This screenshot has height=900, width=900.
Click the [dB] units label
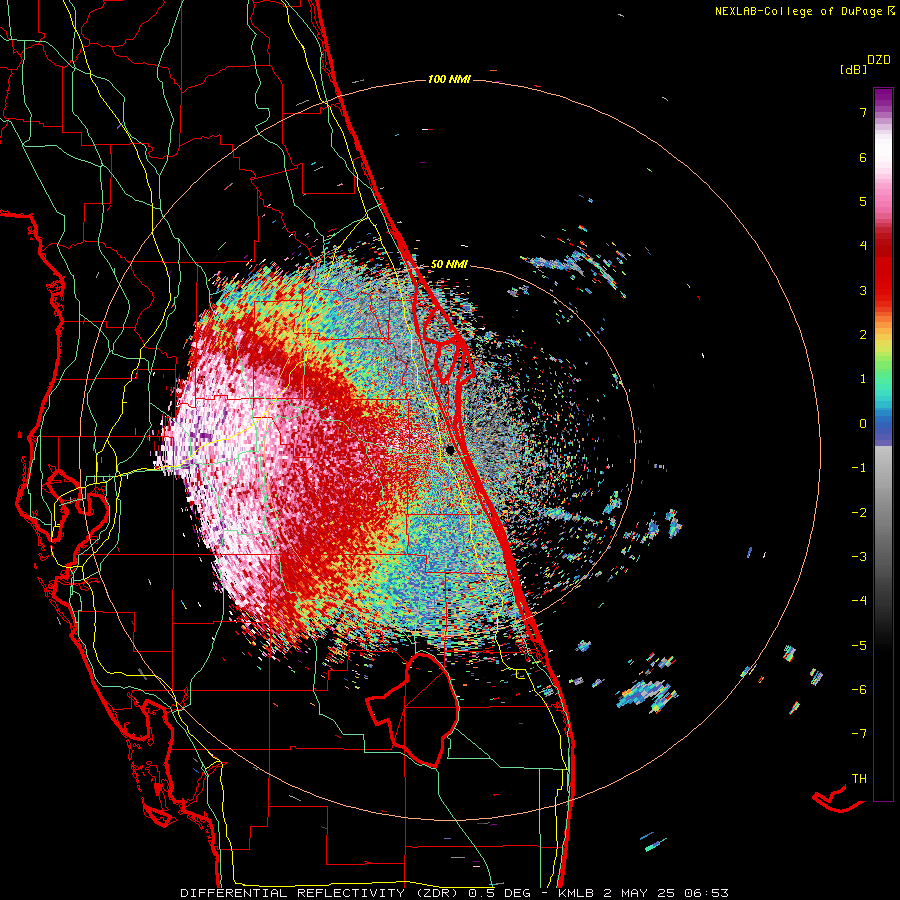(852, 69)
